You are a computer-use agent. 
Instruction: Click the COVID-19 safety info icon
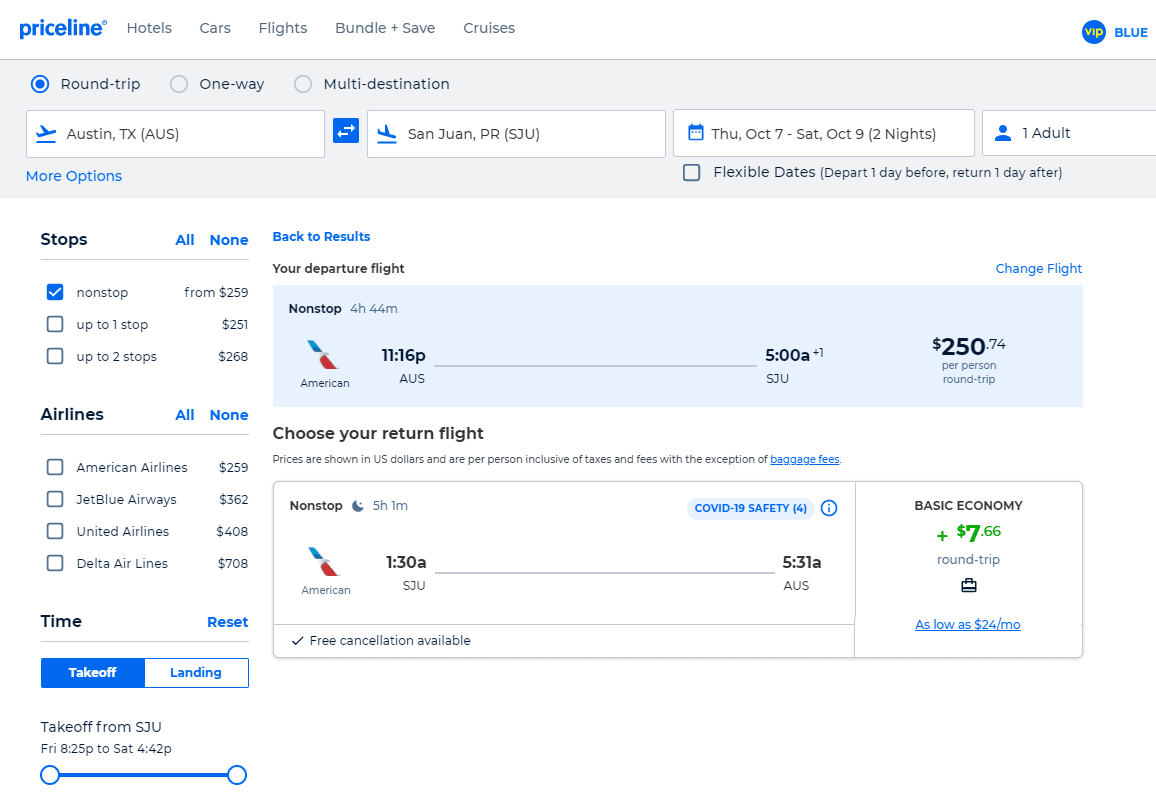[829, 508]
